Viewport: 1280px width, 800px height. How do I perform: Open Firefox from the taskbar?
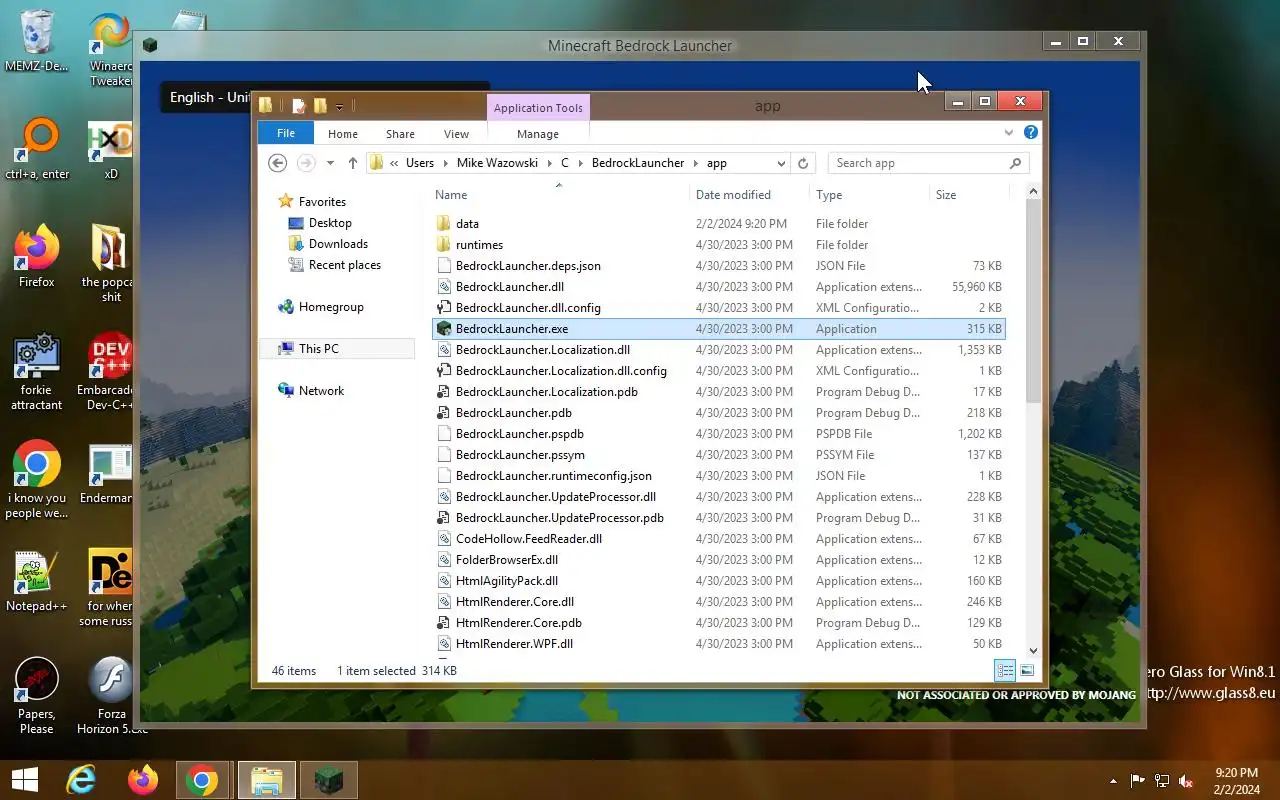click(x=143, y=779)
